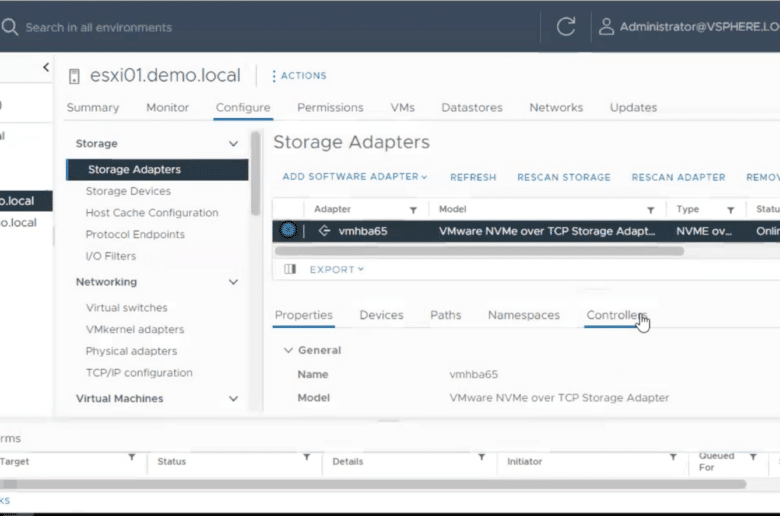Click the Search in all environments field
This screenshot has height=516, width=780.
[98, 27]
